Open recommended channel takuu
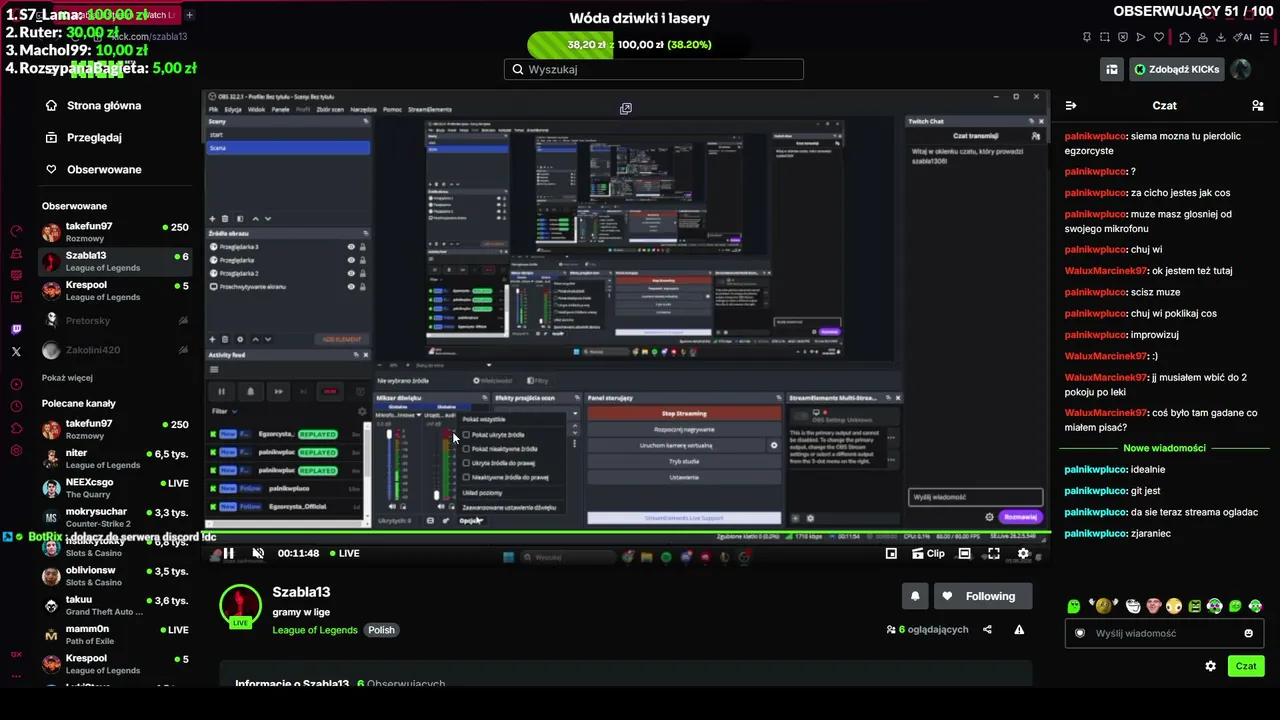 114,605
